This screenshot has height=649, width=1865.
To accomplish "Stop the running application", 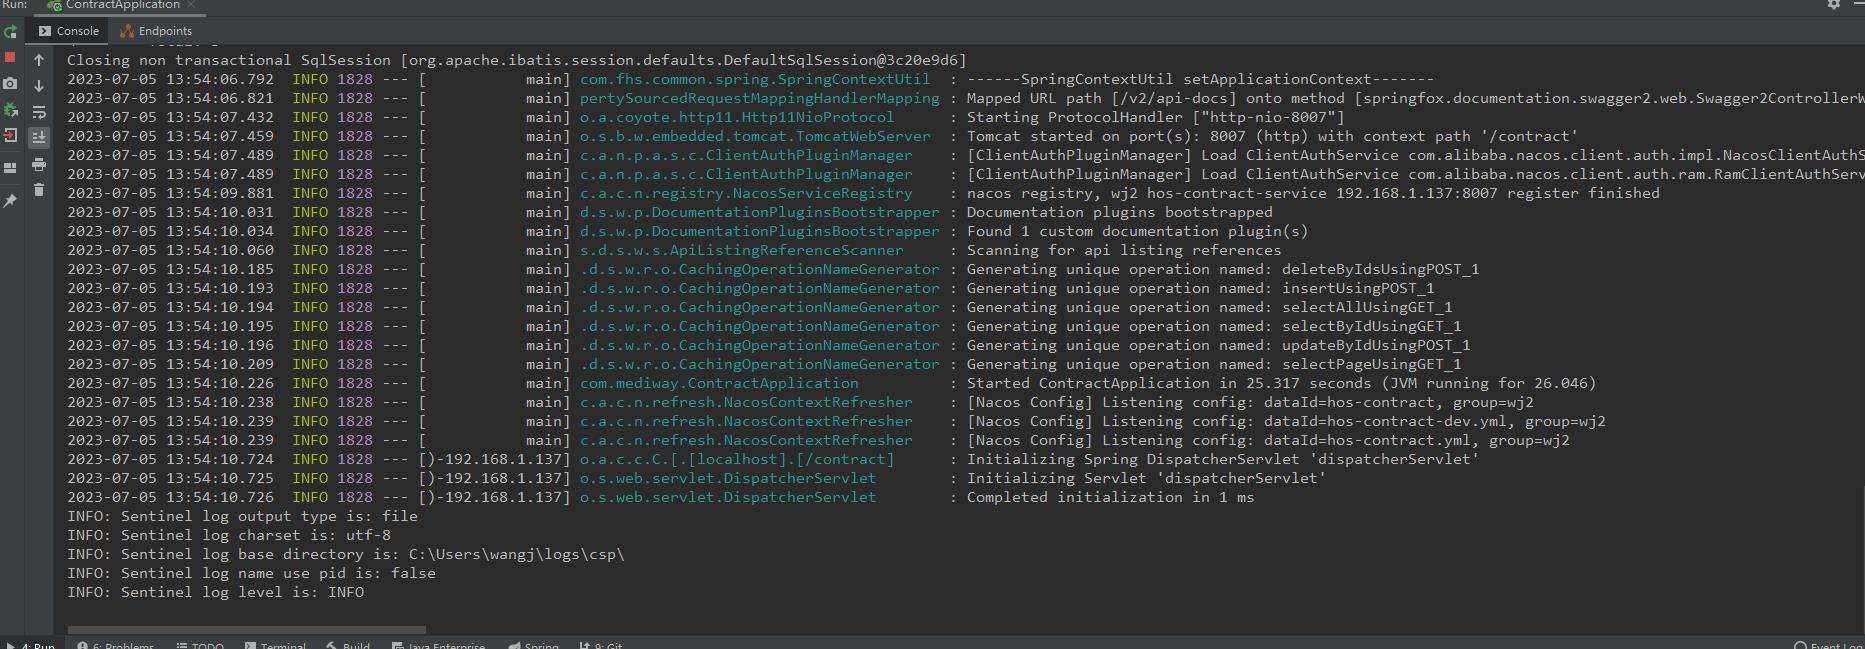I will click(10, 58).
